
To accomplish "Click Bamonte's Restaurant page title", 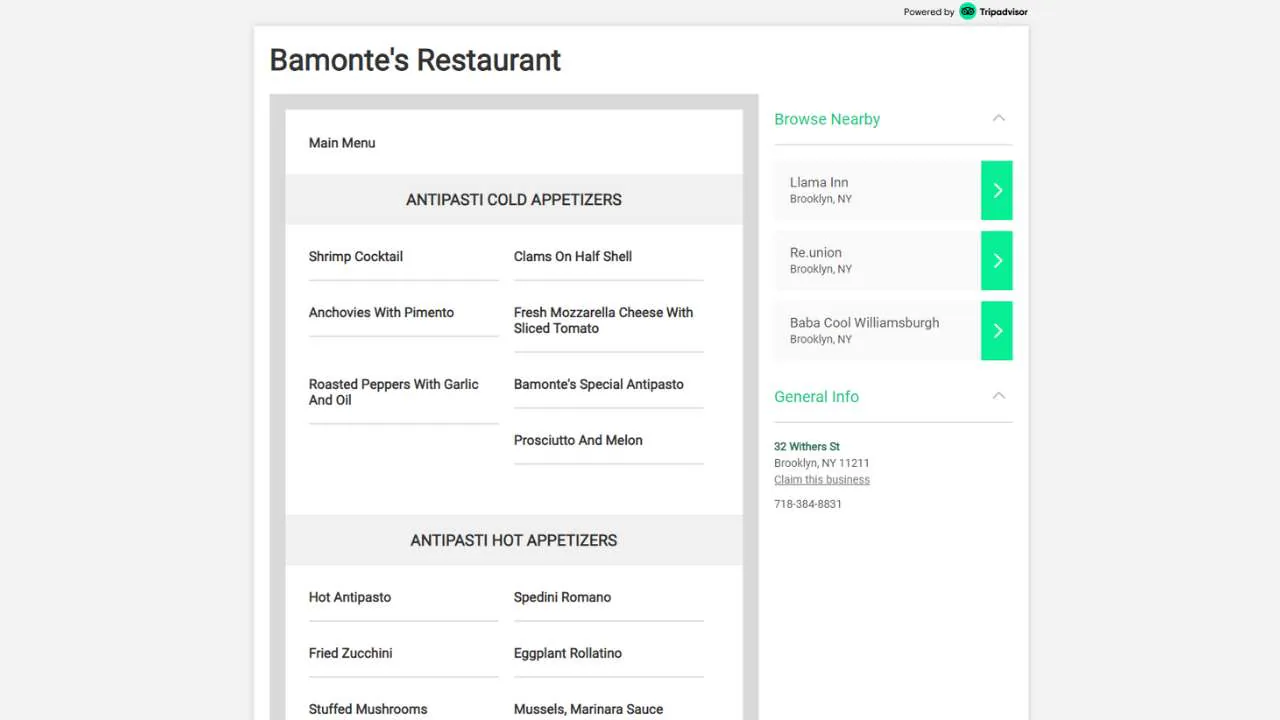I will [415, 60].
